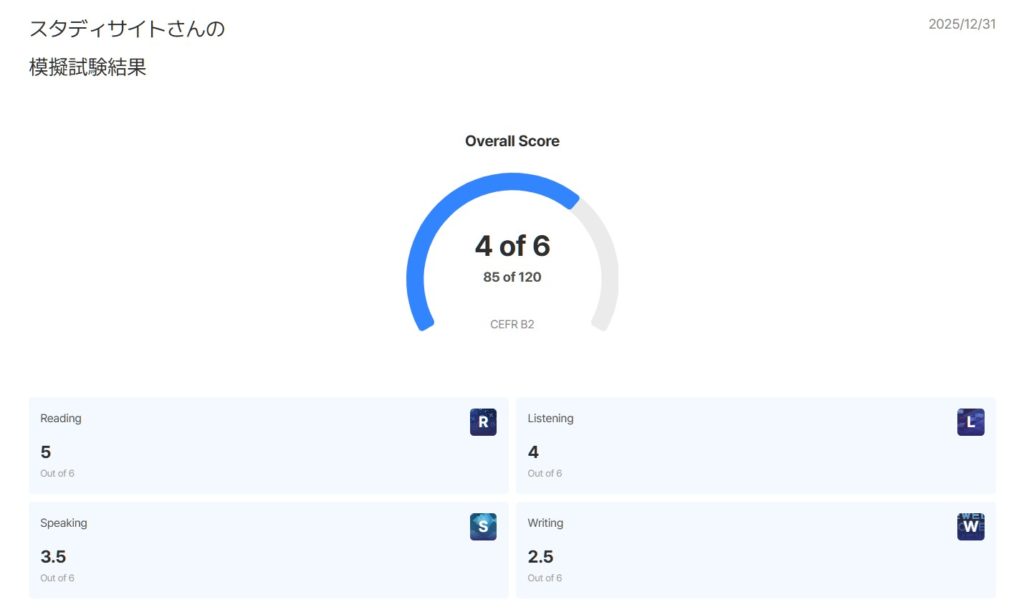
Task: Open the Listening score card
Action: (755, 445)
